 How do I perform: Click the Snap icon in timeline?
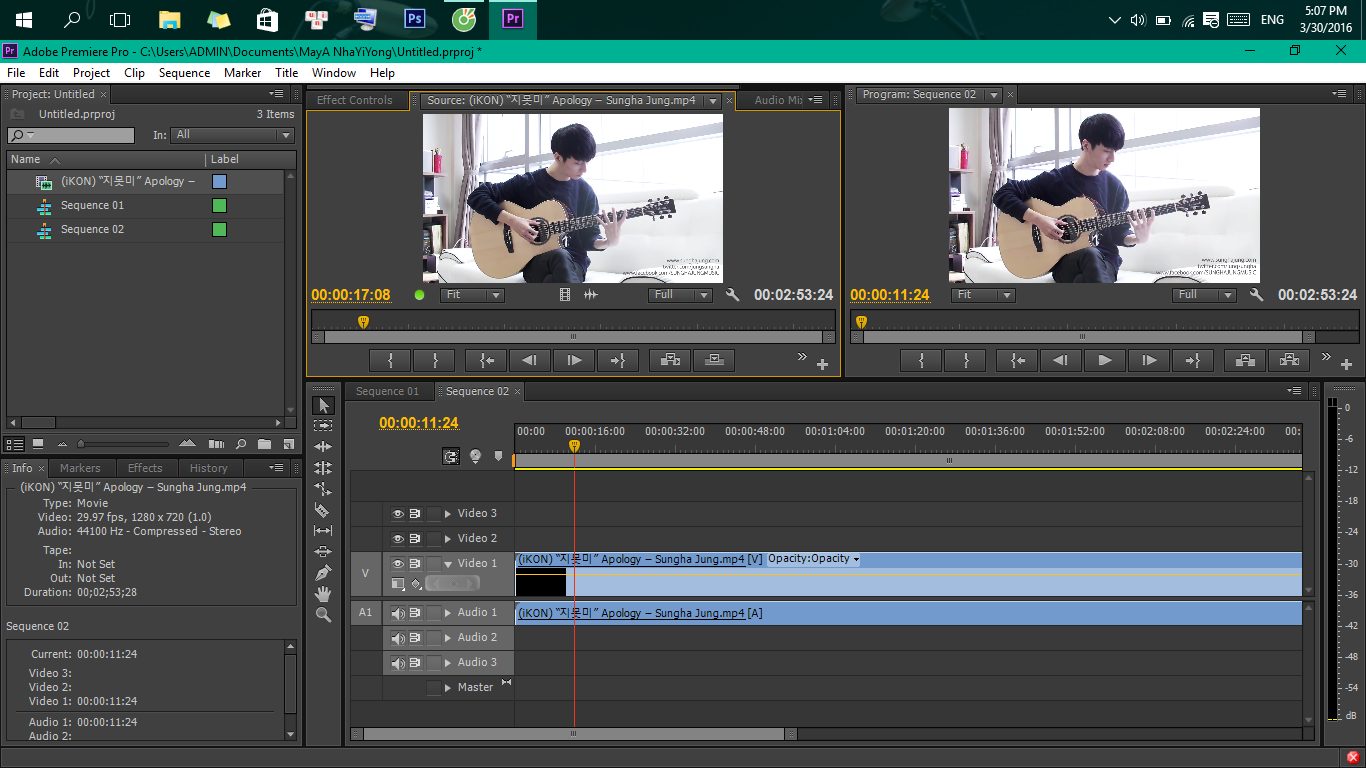[451, 456]
